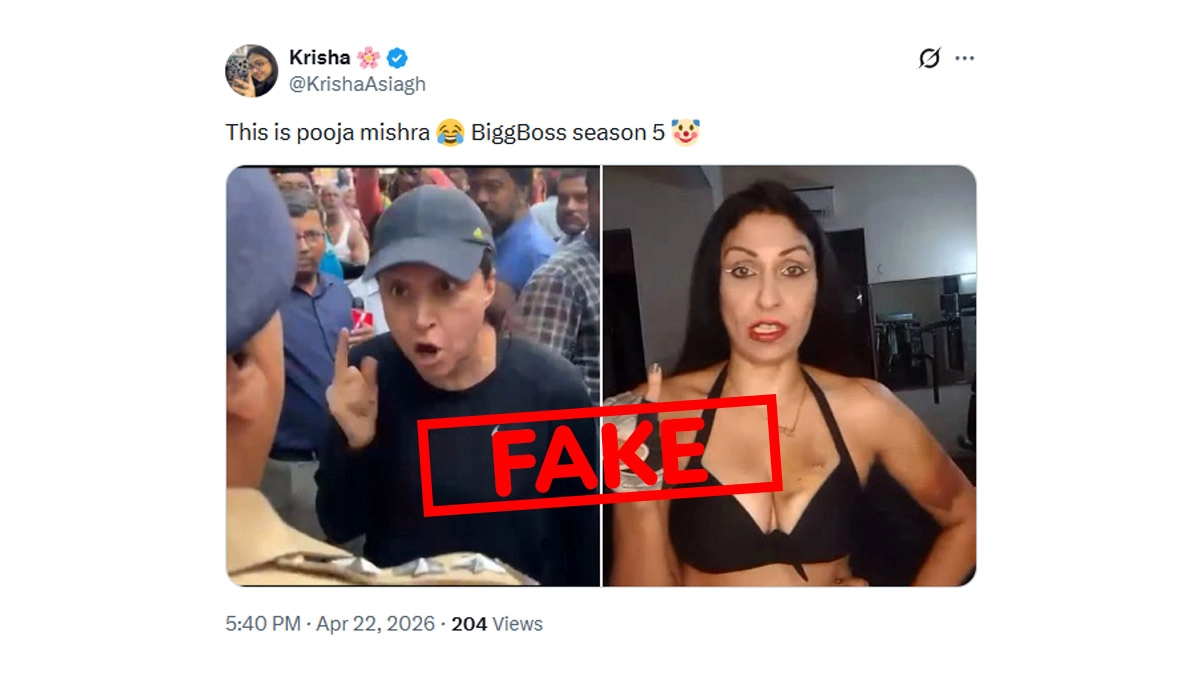Open the 204 Views count
Viewport: 1200px width, 675px height.
point(497,624)
